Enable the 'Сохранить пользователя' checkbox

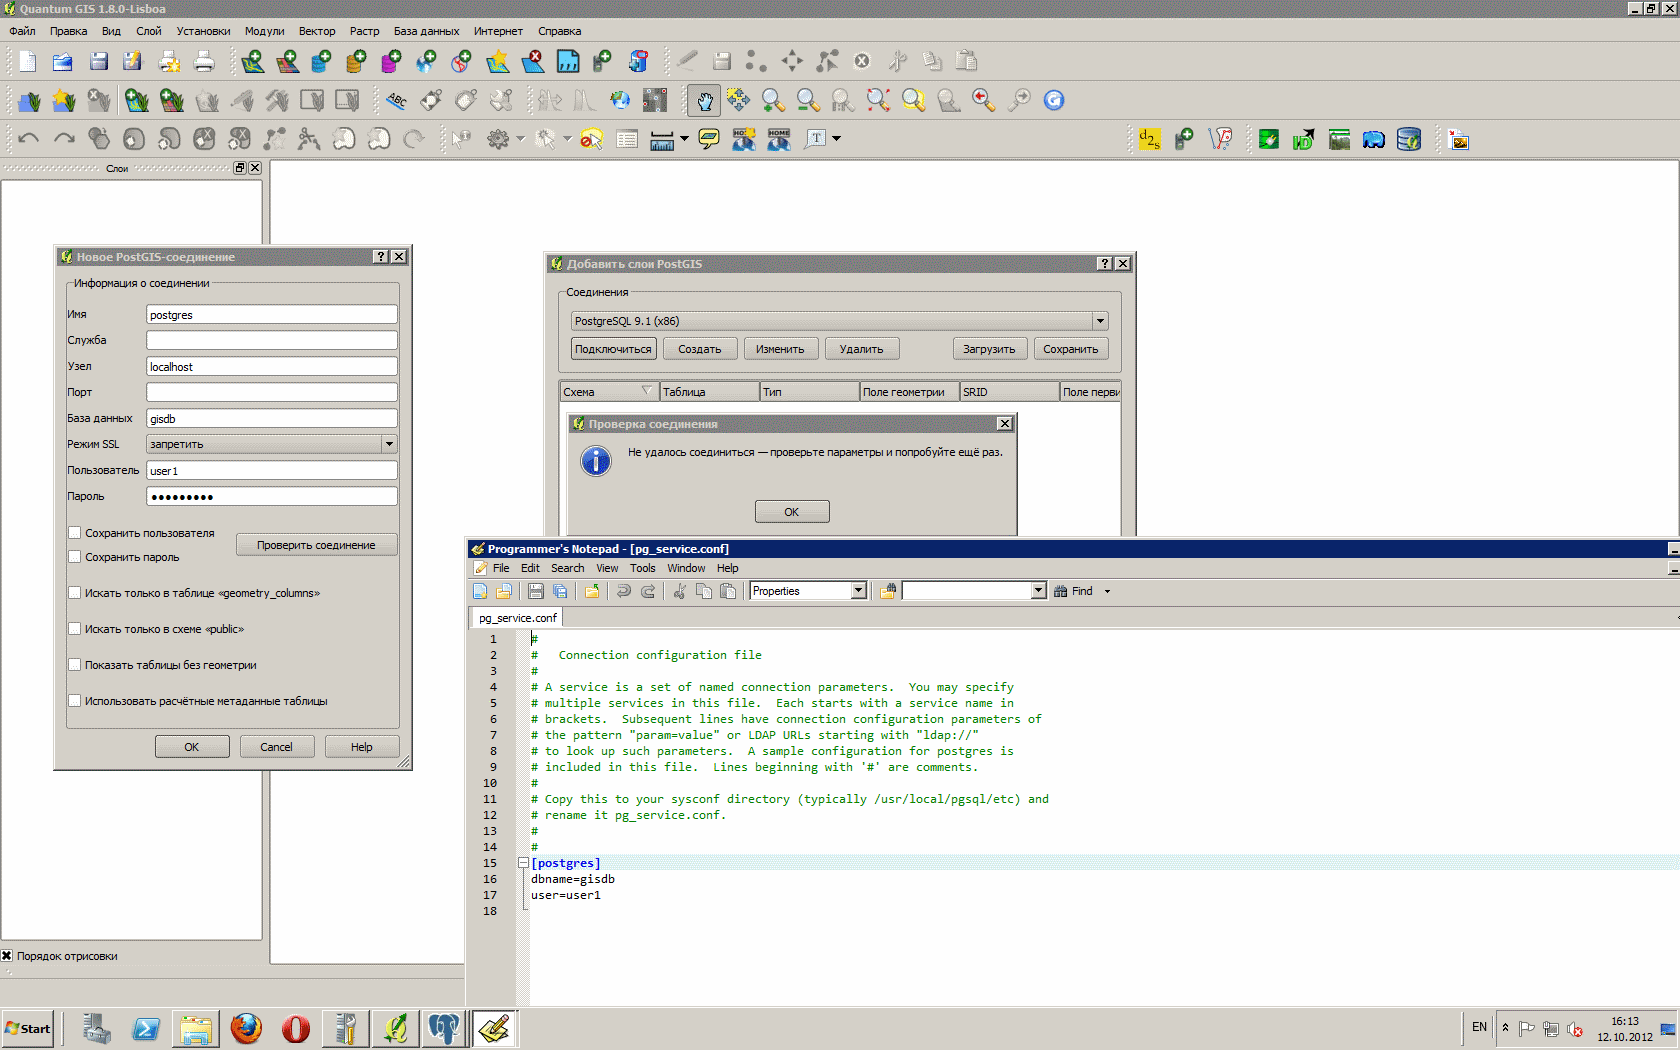click(x=75, y=533)
